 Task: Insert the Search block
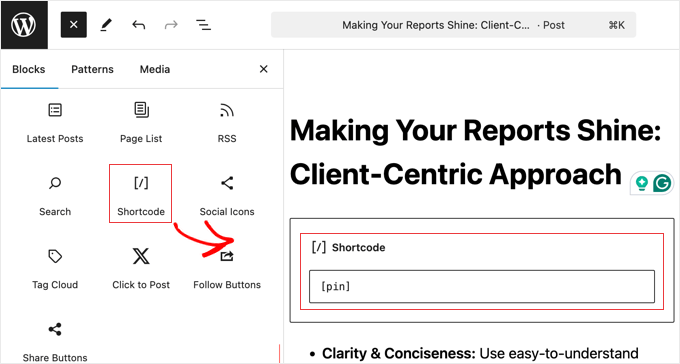[55, 195]
